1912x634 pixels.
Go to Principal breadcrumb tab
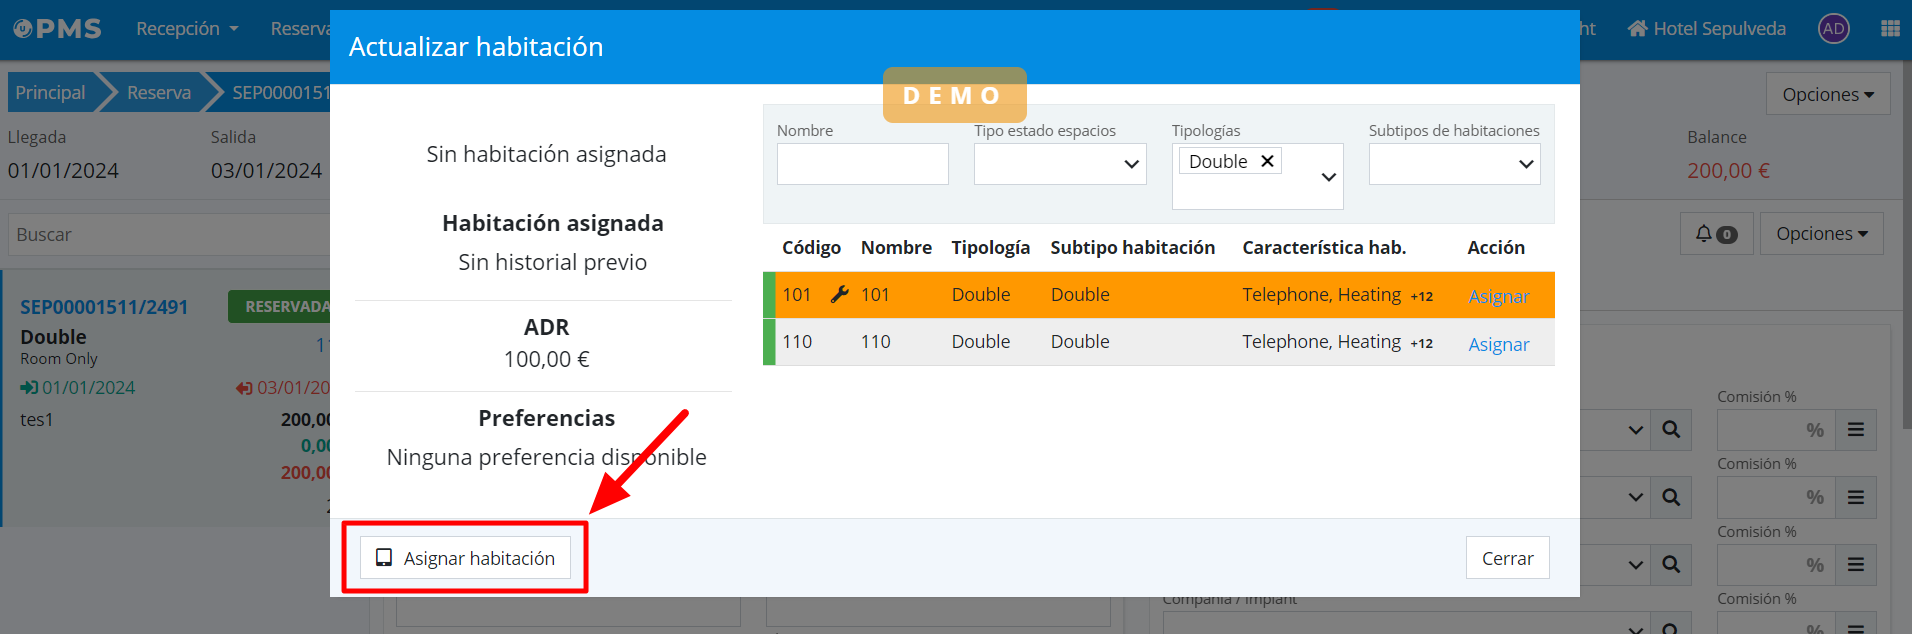(50, 92)
